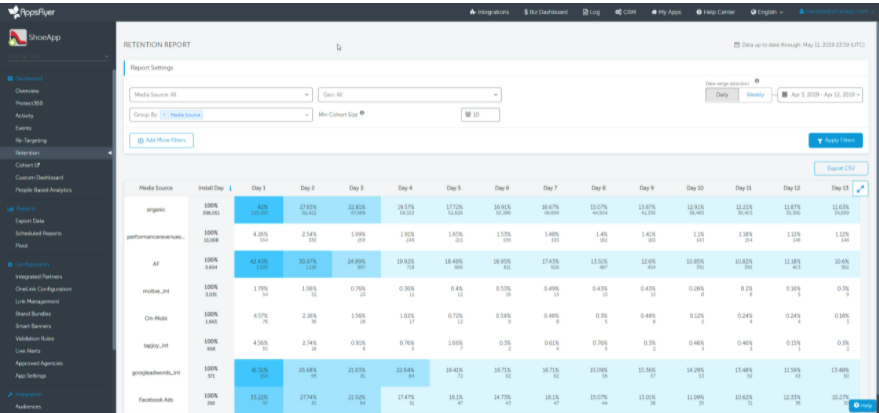Click the calendar icon in date range picker

coord(784,95)
